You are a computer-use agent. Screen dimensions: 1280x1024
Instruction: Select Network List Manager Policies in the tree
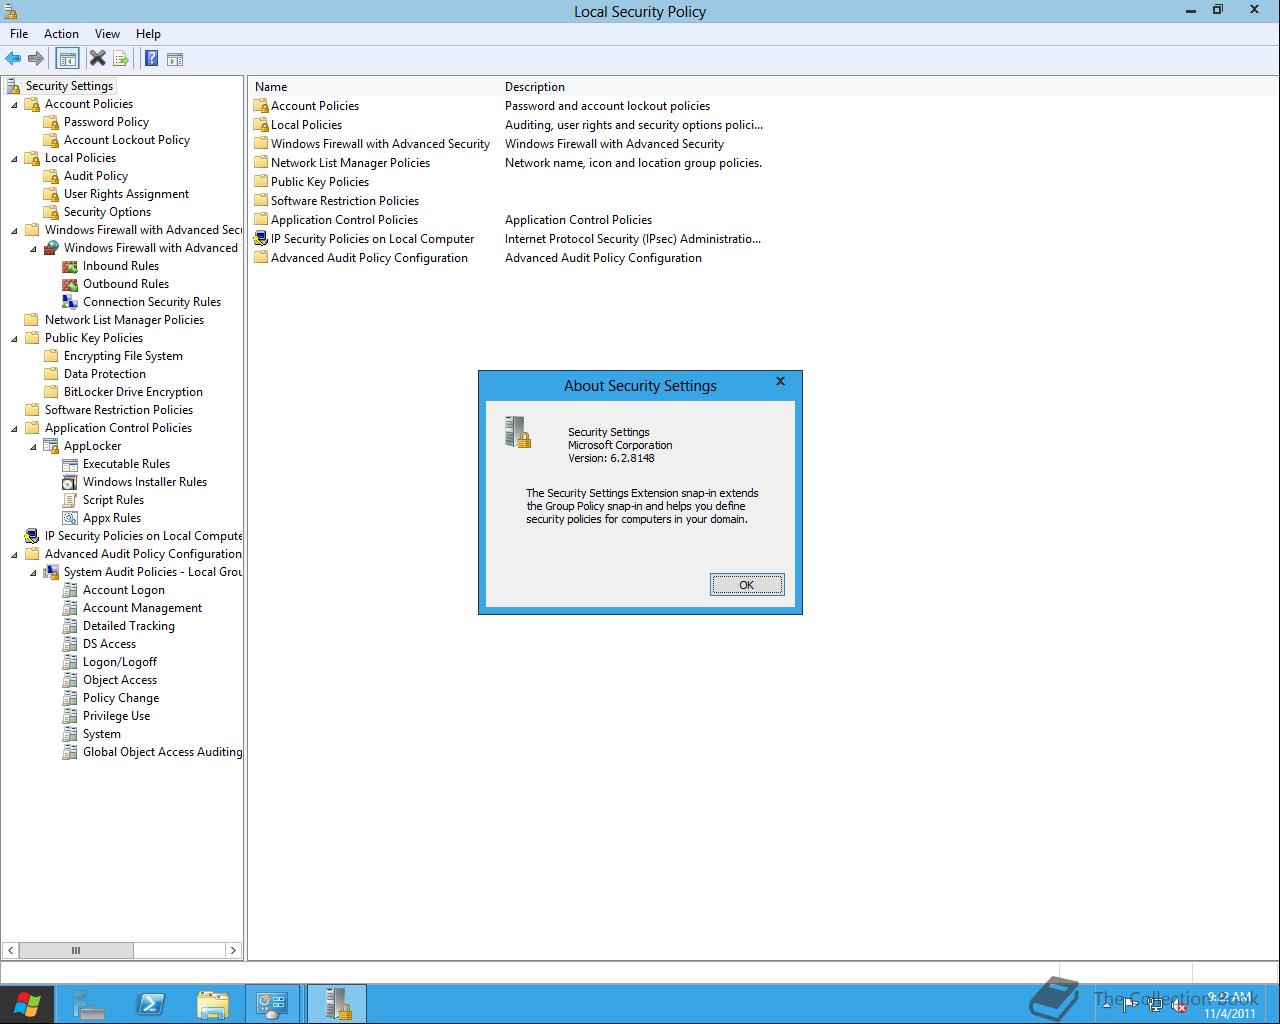[124, 320]
